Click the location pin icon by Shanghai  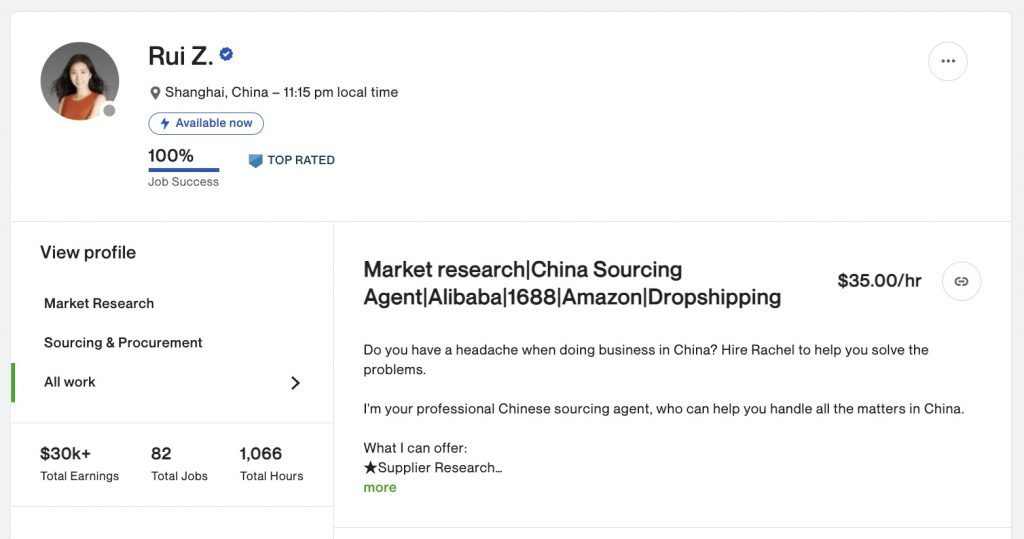(155, 93)
